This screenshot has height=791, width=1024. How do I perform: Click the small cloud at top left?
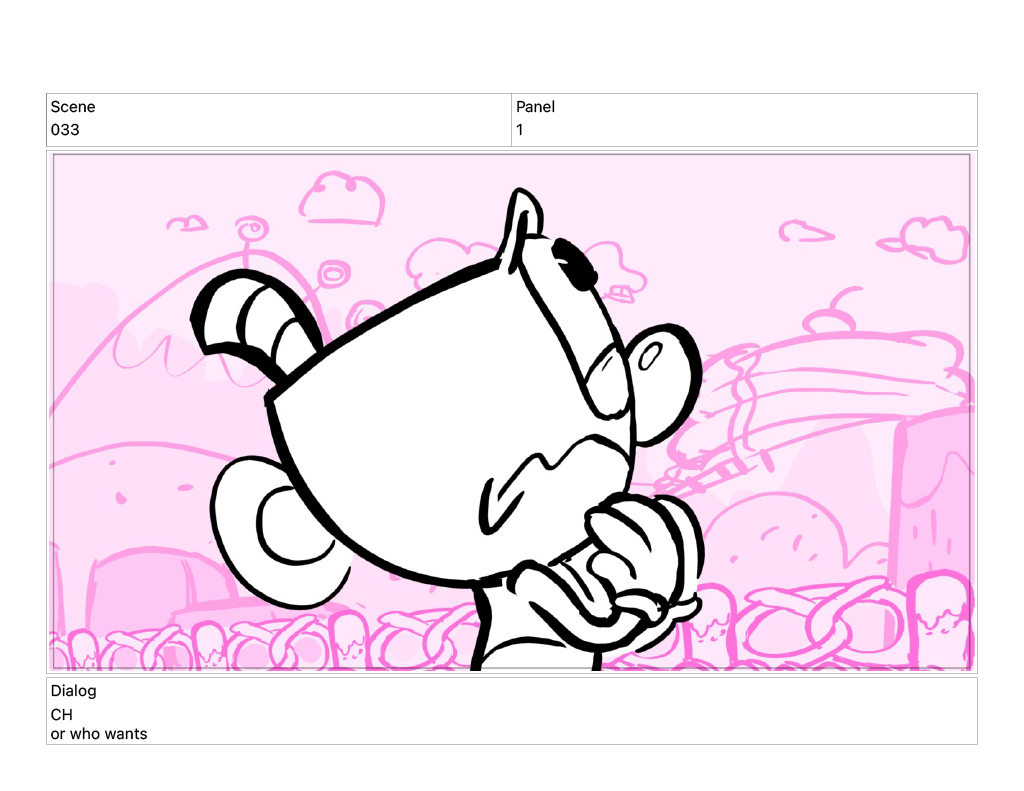point(187,222)
